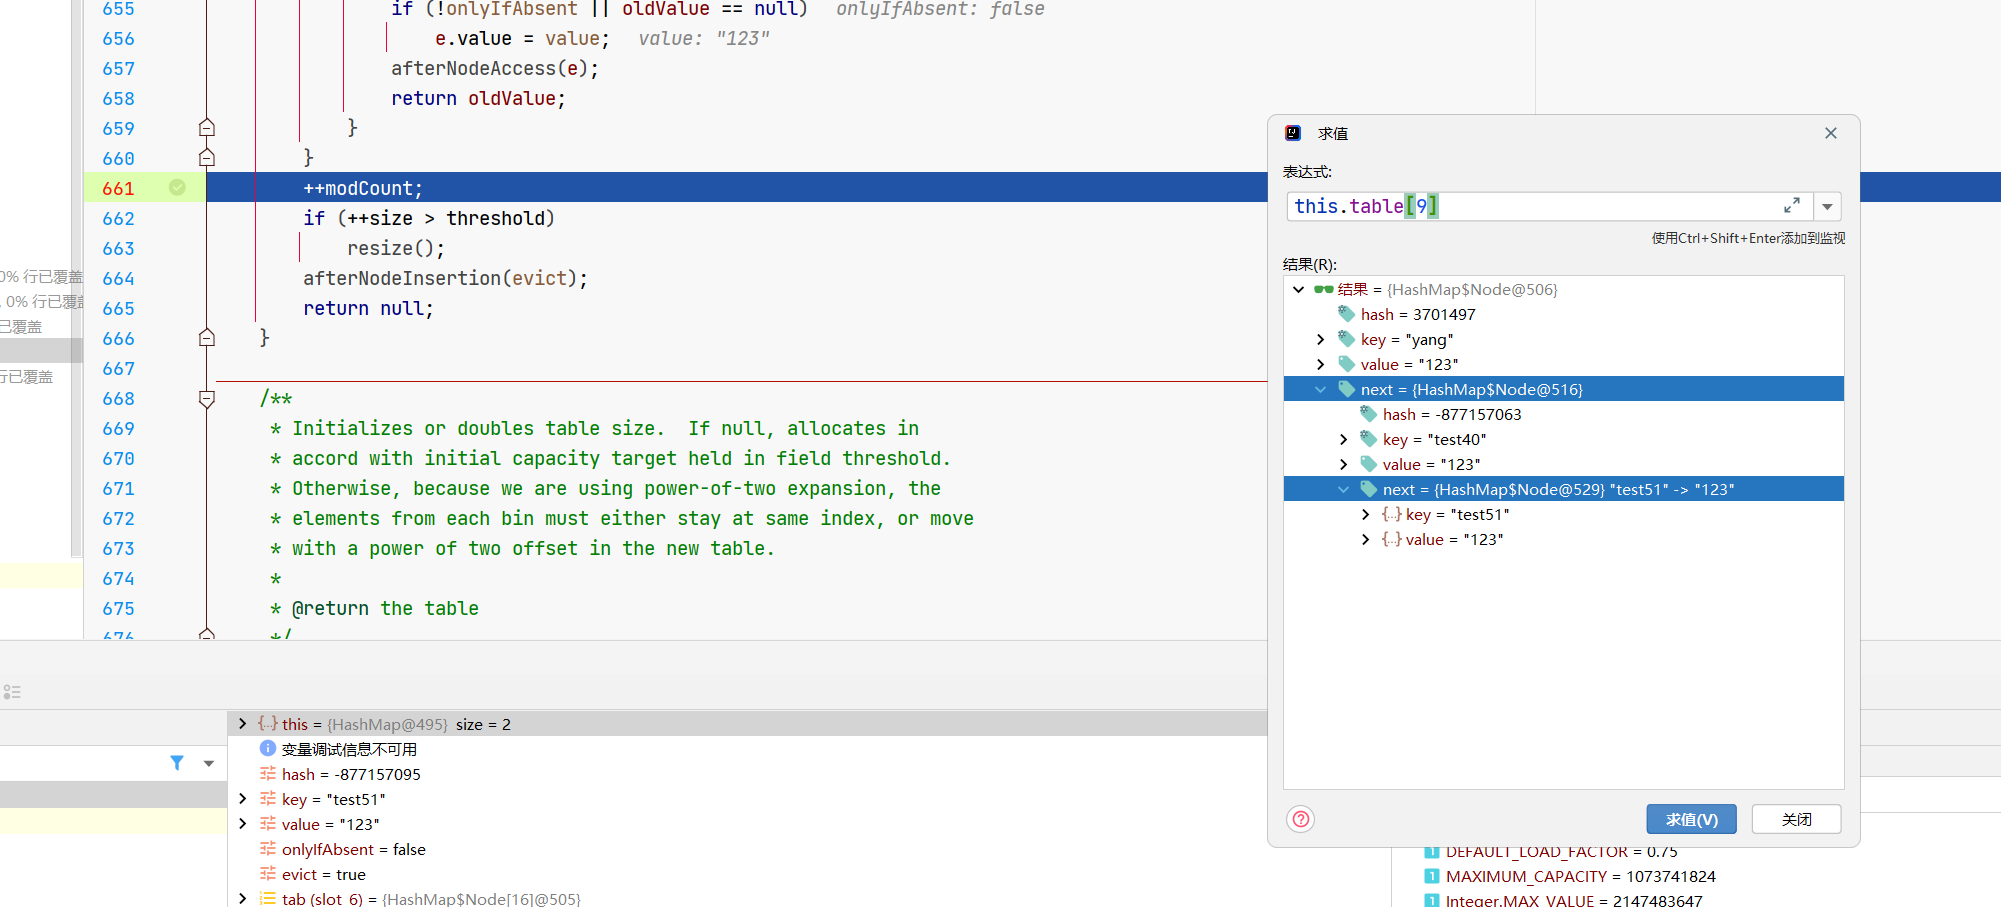Viewport: 2001px width, 907px height.
Task: Click return oldValue on line 658
Action: pos(478,98)
